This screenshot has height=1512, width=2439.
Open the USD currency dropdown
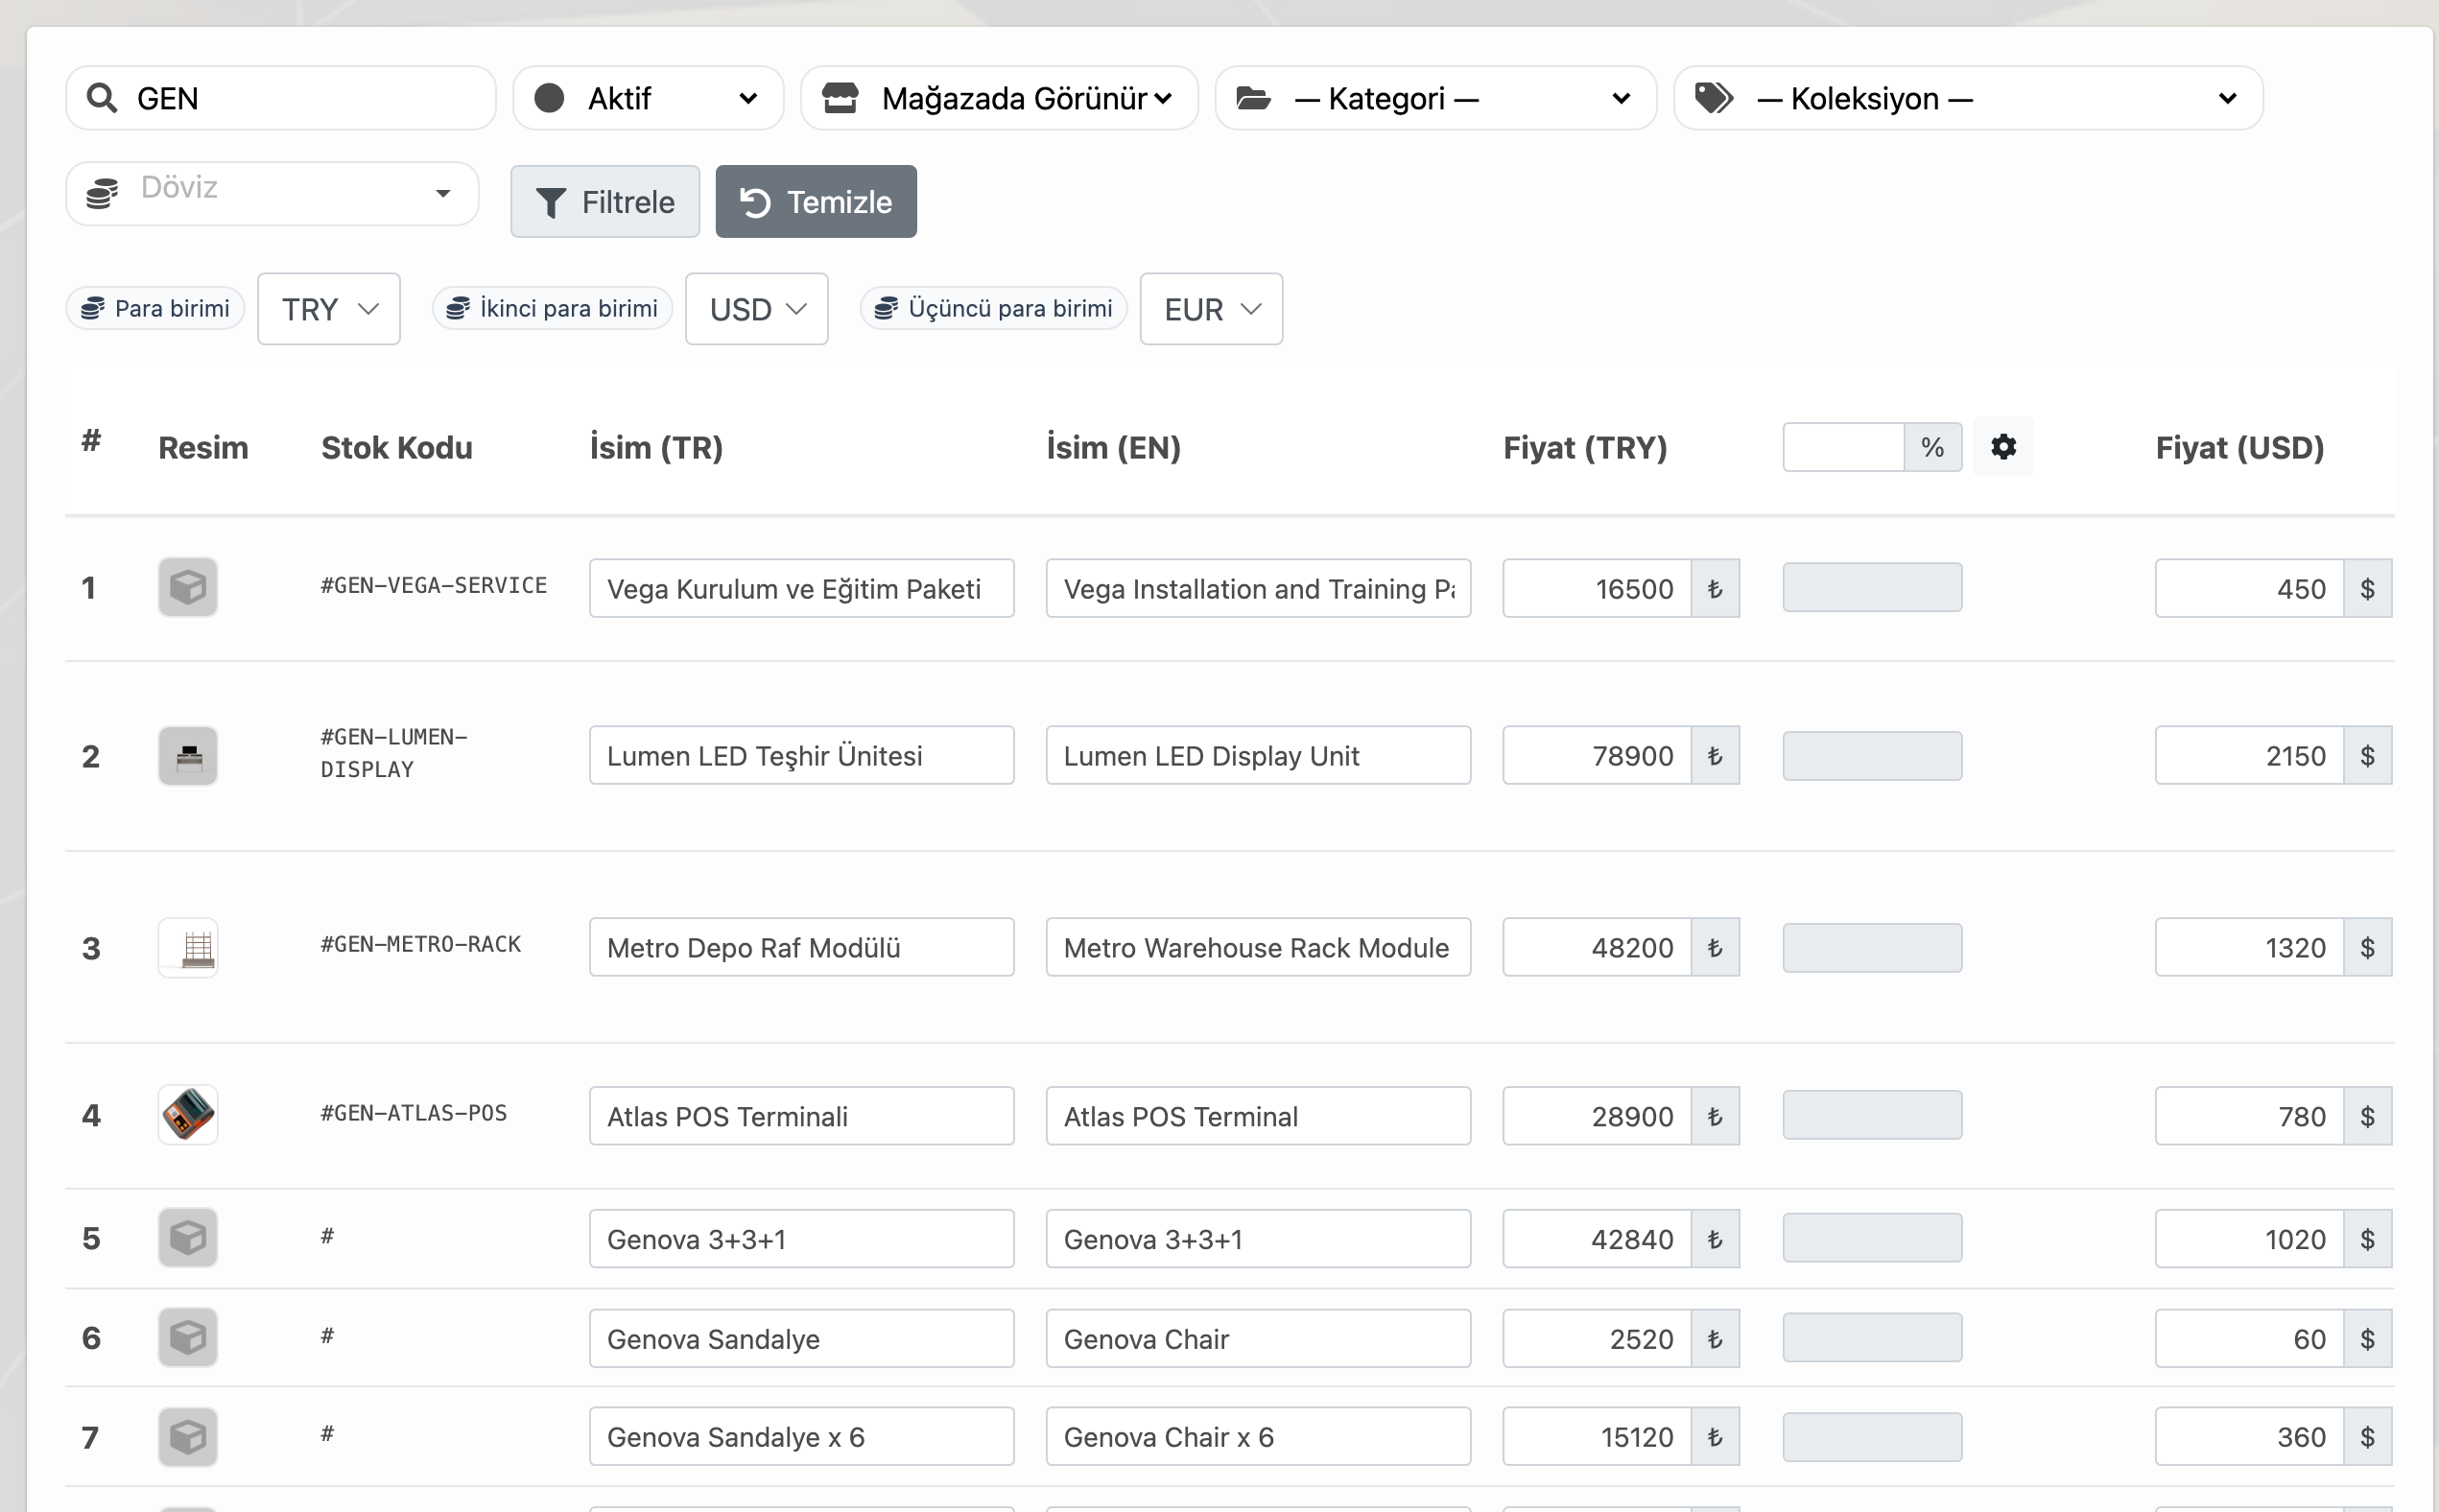click(757, 309)
